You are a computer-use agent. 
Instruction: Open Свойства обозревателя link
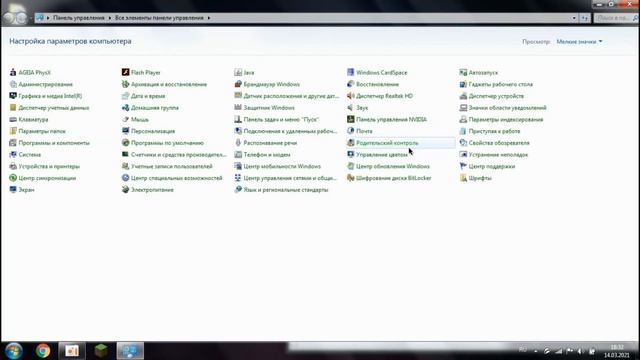click(499, 143)
